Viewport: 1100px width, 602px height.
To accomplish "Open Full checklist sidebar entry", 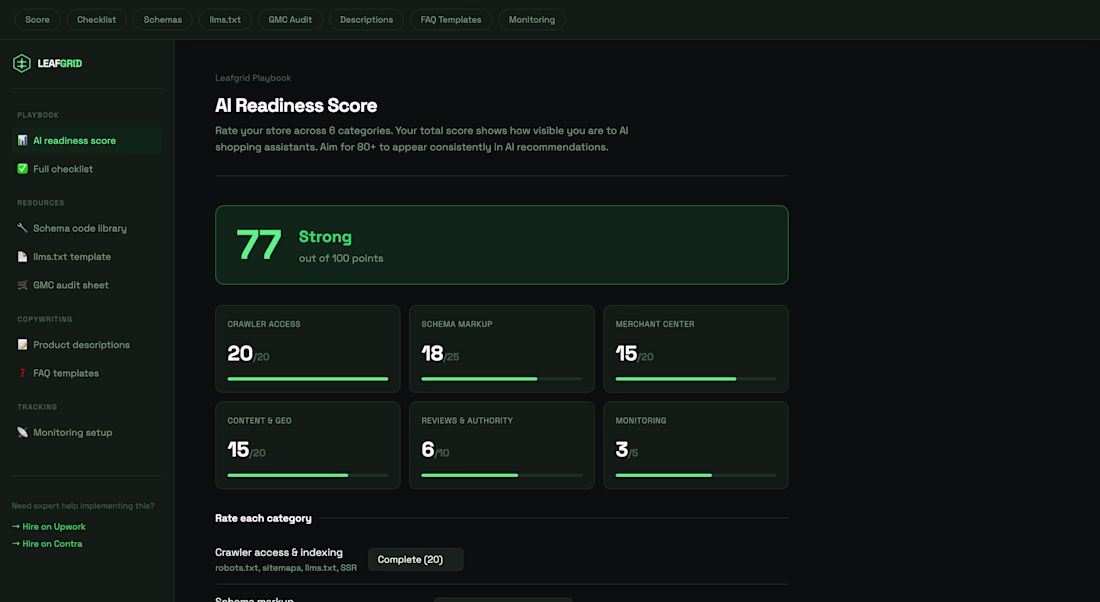I will [87, 169].
